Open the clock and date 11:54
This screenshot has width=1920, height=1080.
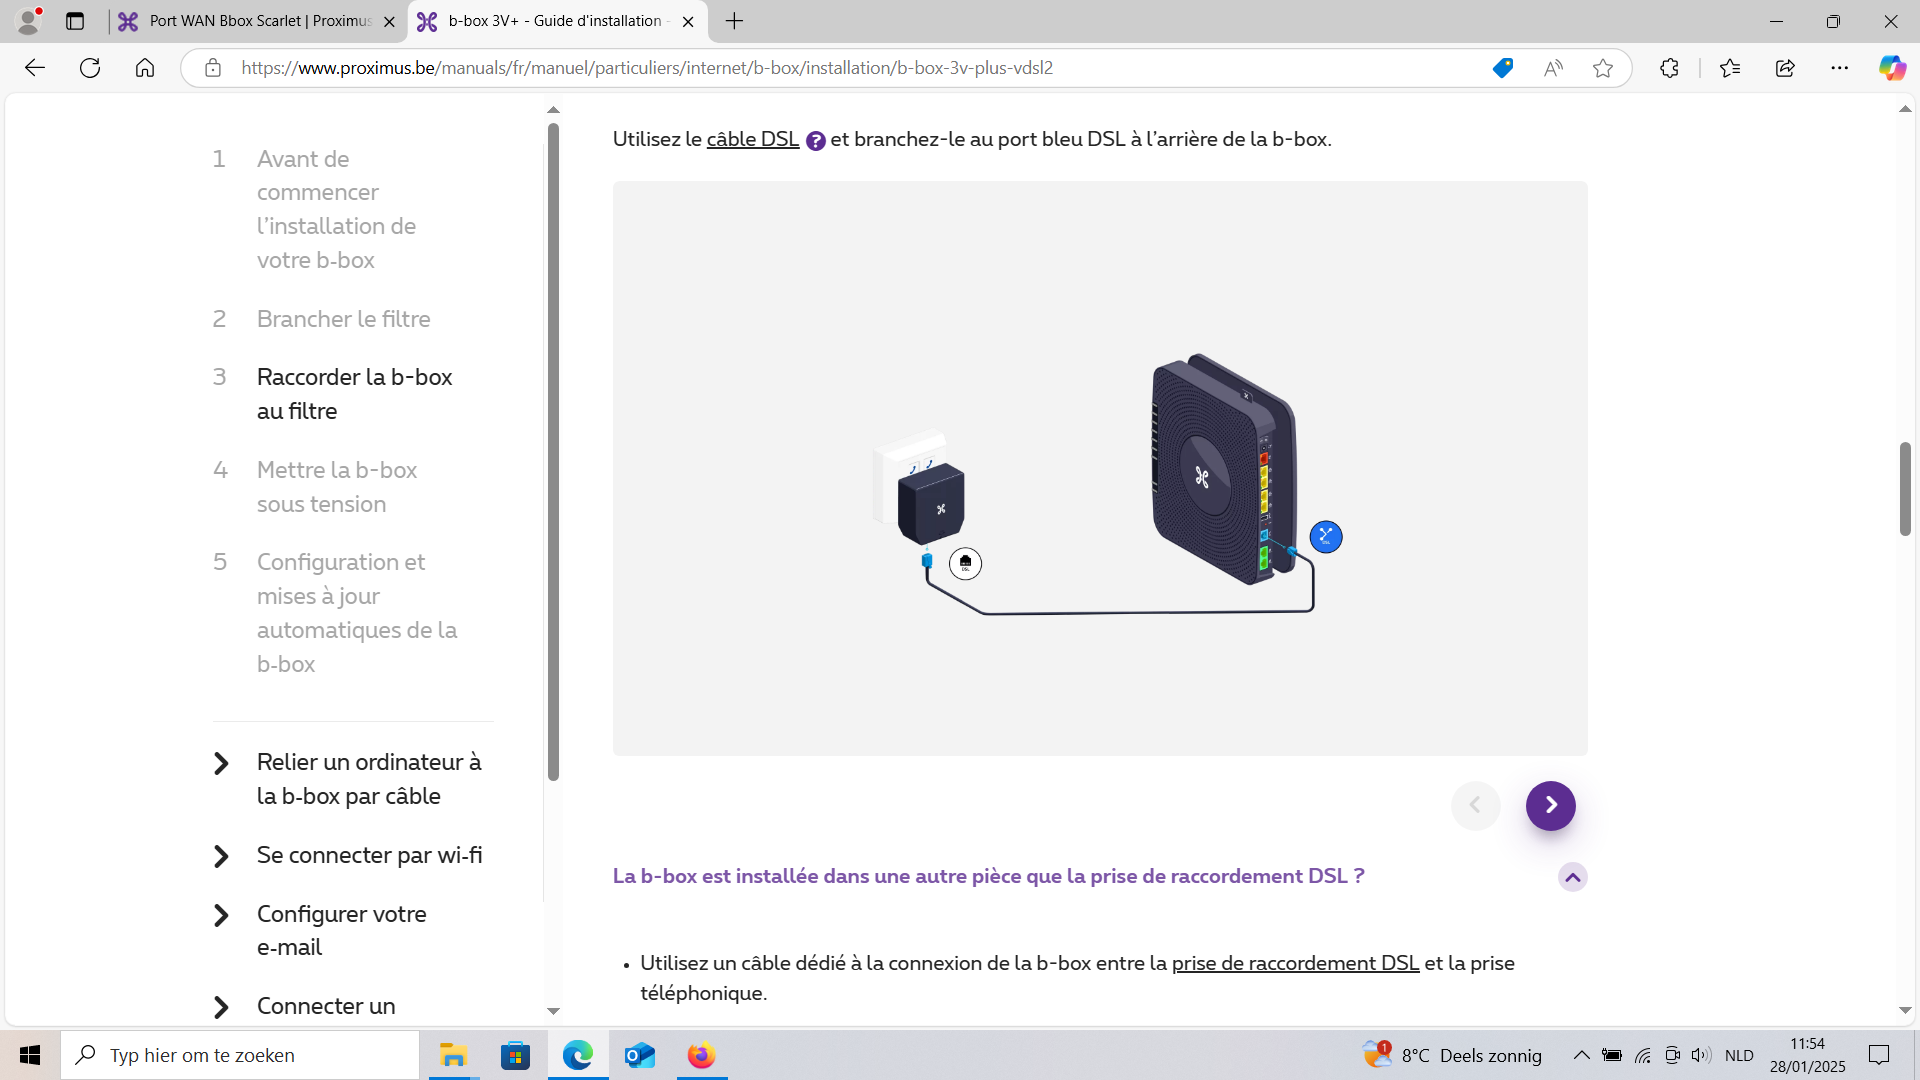1807,1055
